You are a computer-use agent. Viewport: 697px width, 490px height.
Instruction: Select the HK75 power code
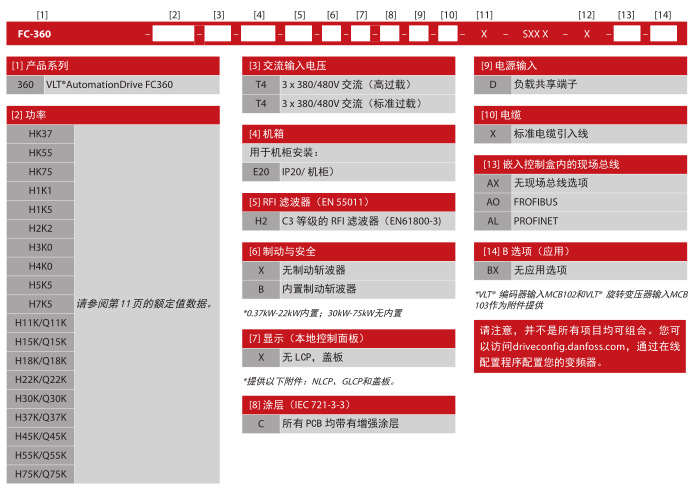coord(40,172)
